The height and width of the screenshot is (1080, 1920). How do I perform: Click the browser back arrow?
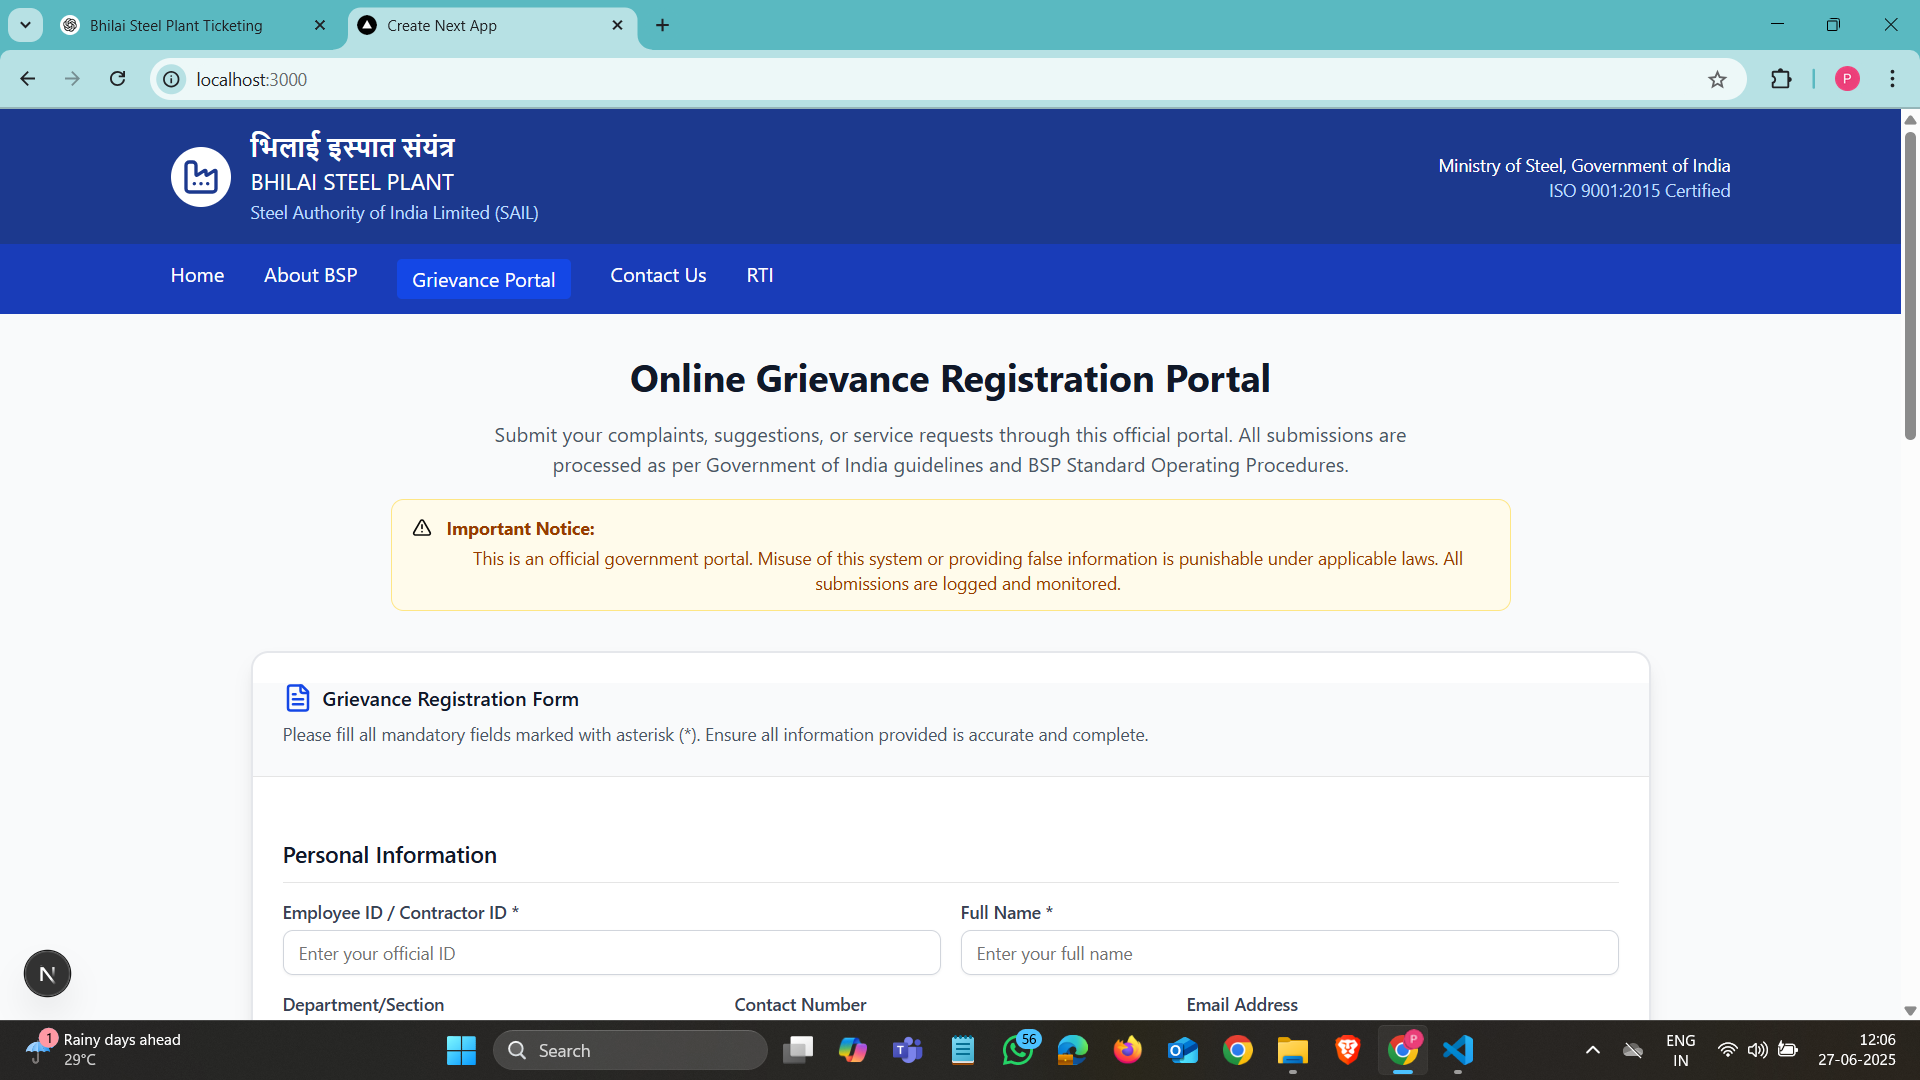[x=28, y=79]
